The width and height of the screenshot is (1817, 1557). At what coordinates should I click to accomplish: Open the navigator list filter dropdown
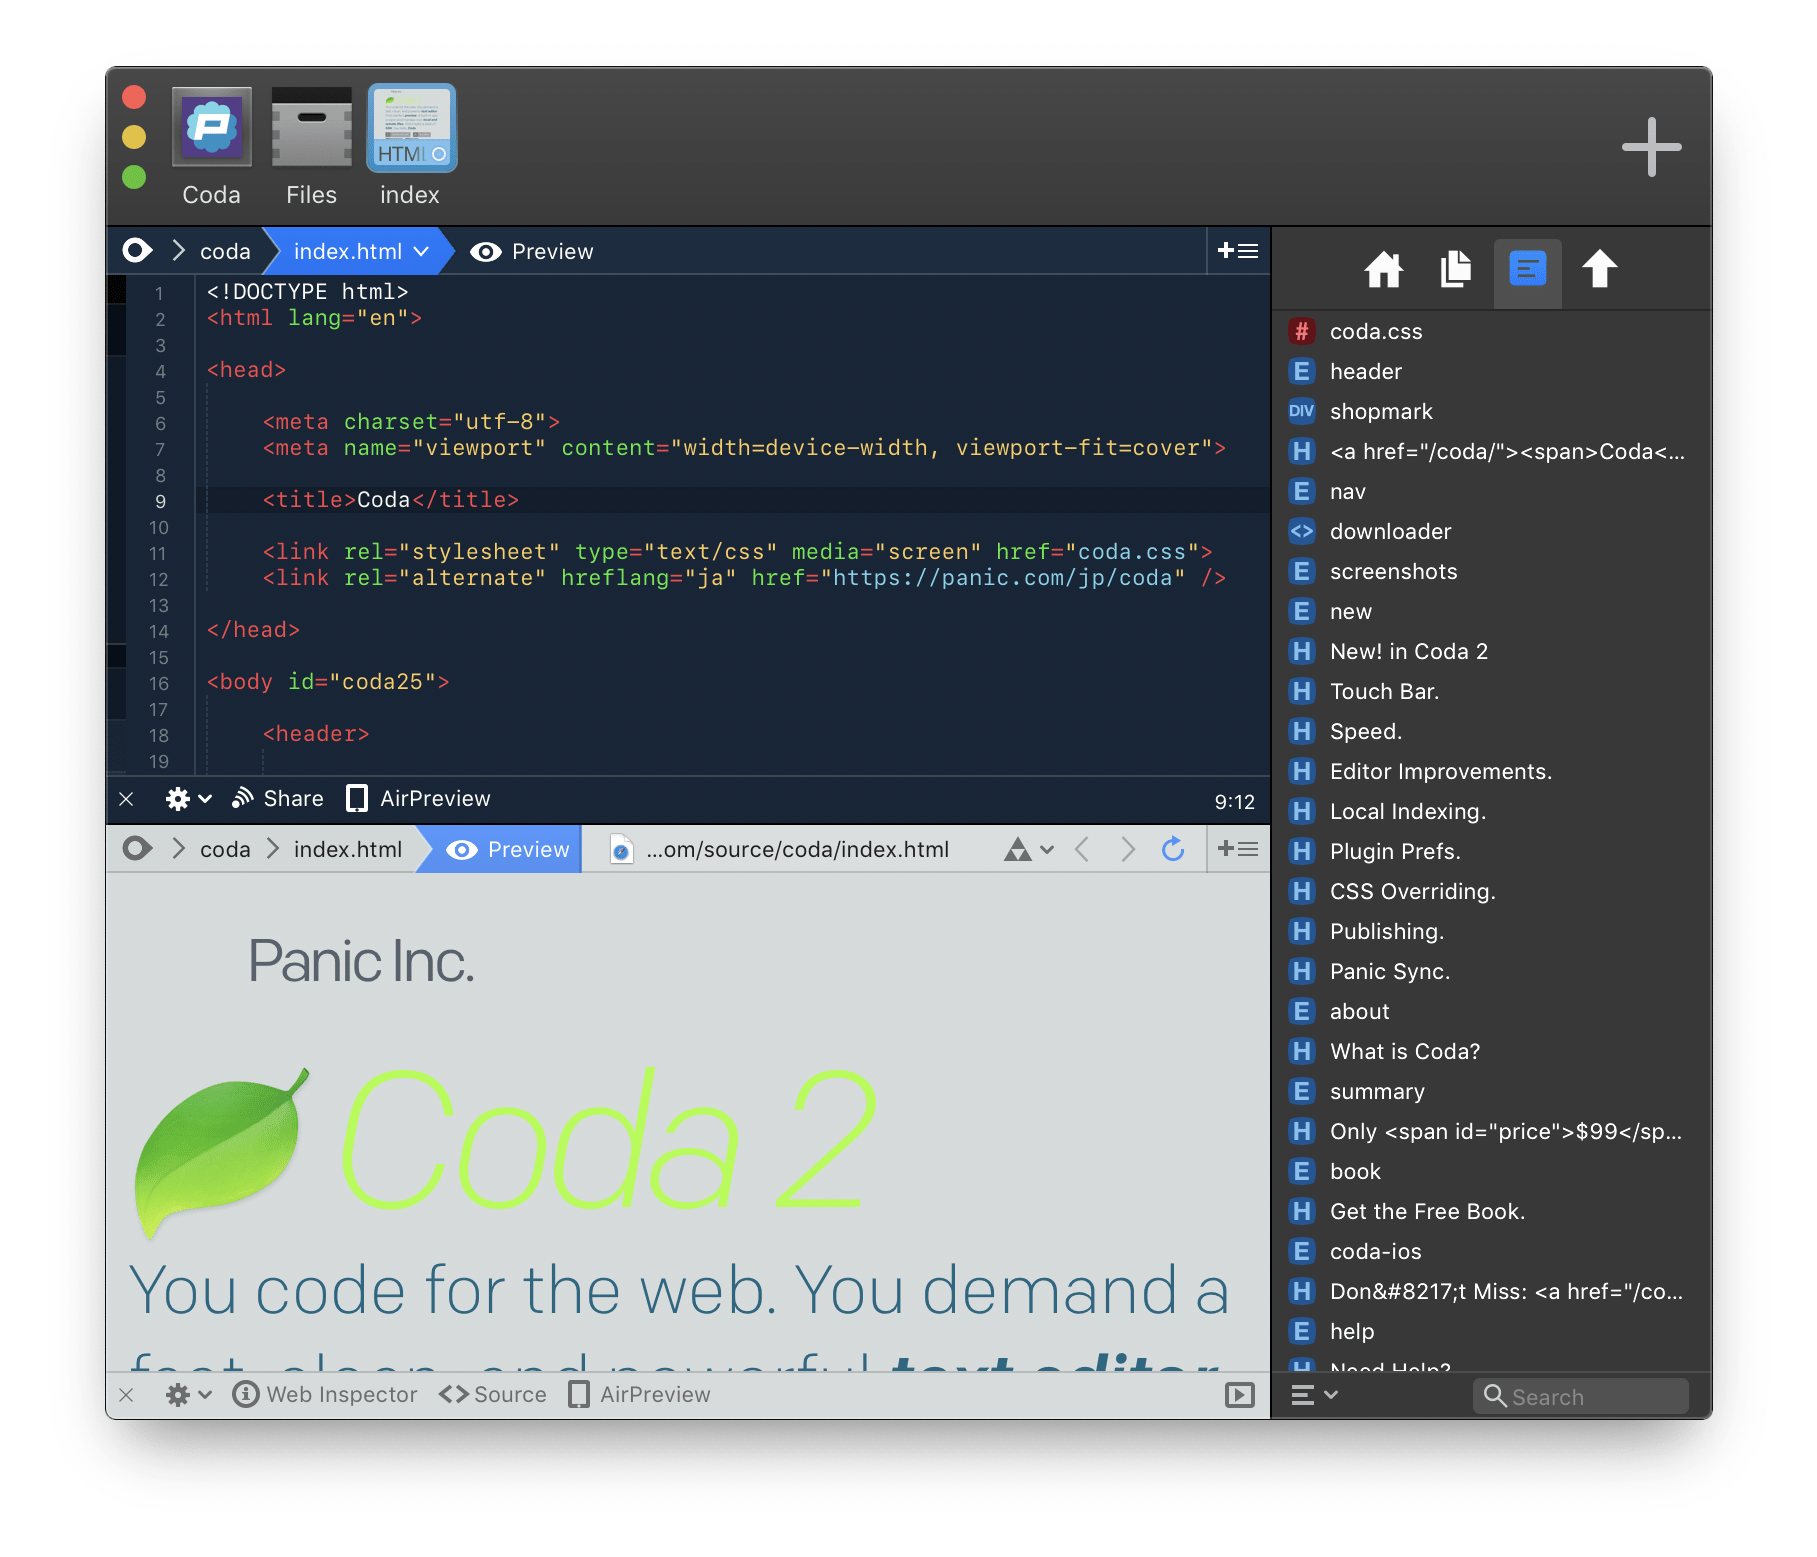point(1314,1395)
